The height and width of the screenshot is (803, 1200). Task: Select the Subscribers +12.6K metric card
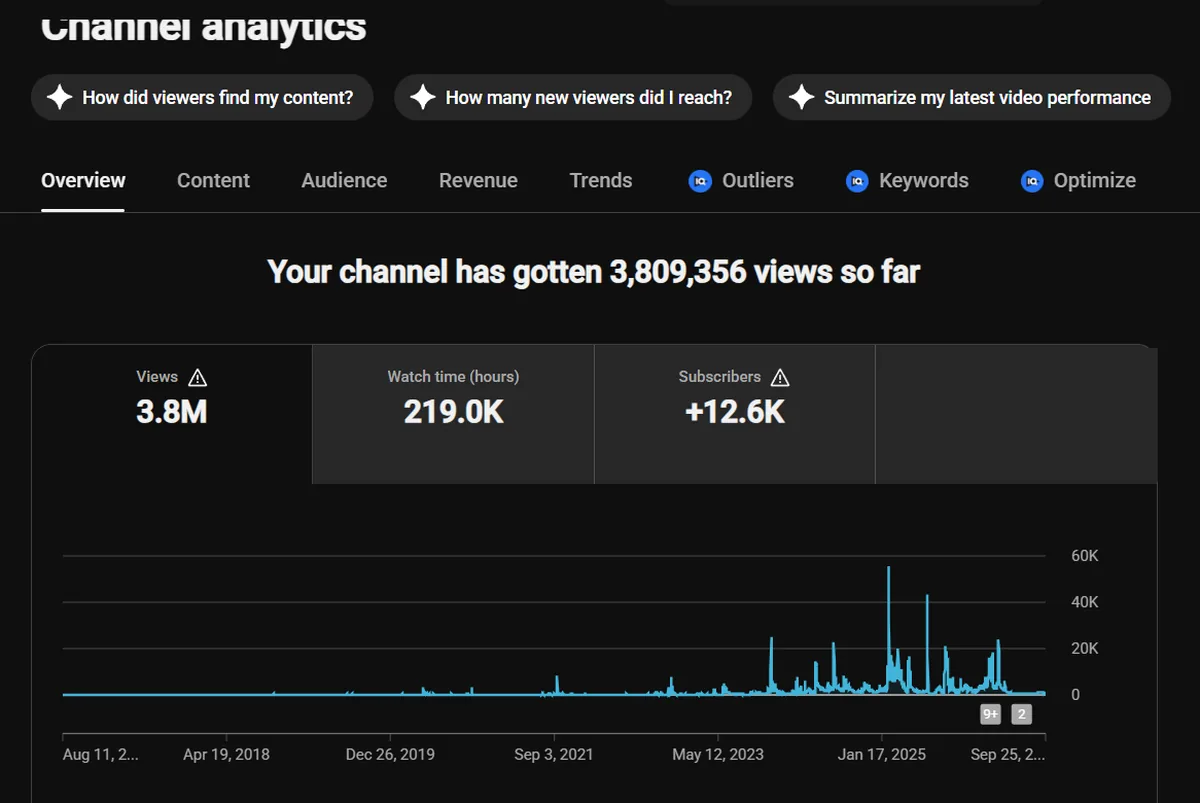pos(735,414)
